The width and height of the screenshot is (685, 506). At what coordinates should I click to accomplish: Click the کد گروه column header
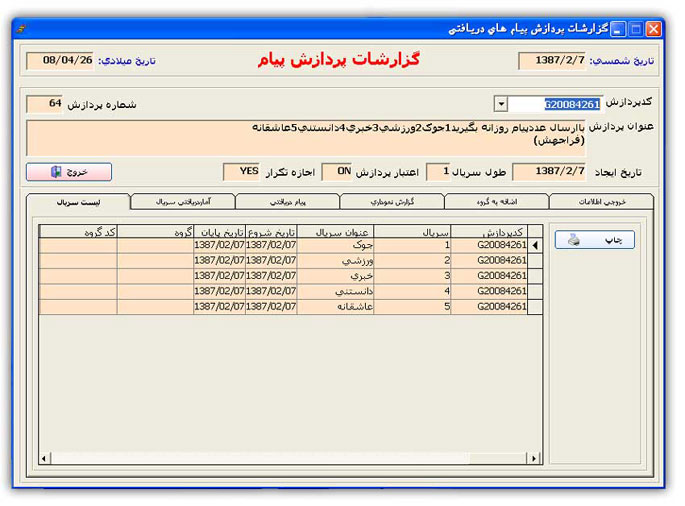(78, 232)
